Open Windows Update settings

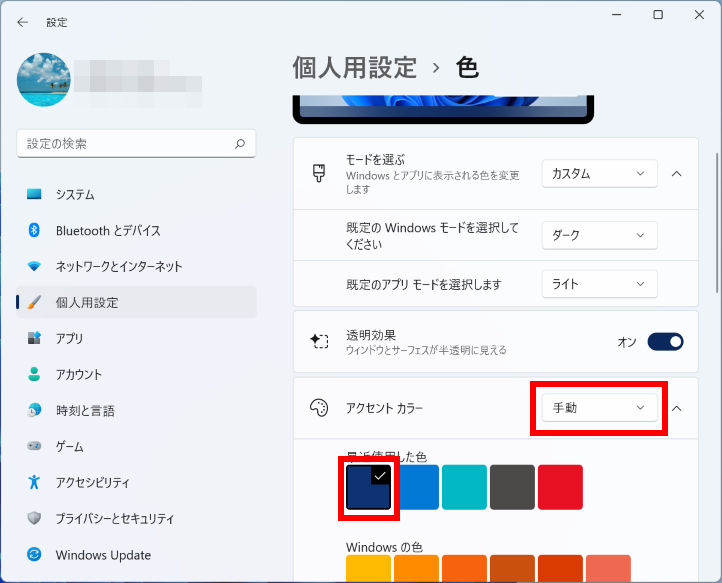pyautogui.click(x=136, y=554)
